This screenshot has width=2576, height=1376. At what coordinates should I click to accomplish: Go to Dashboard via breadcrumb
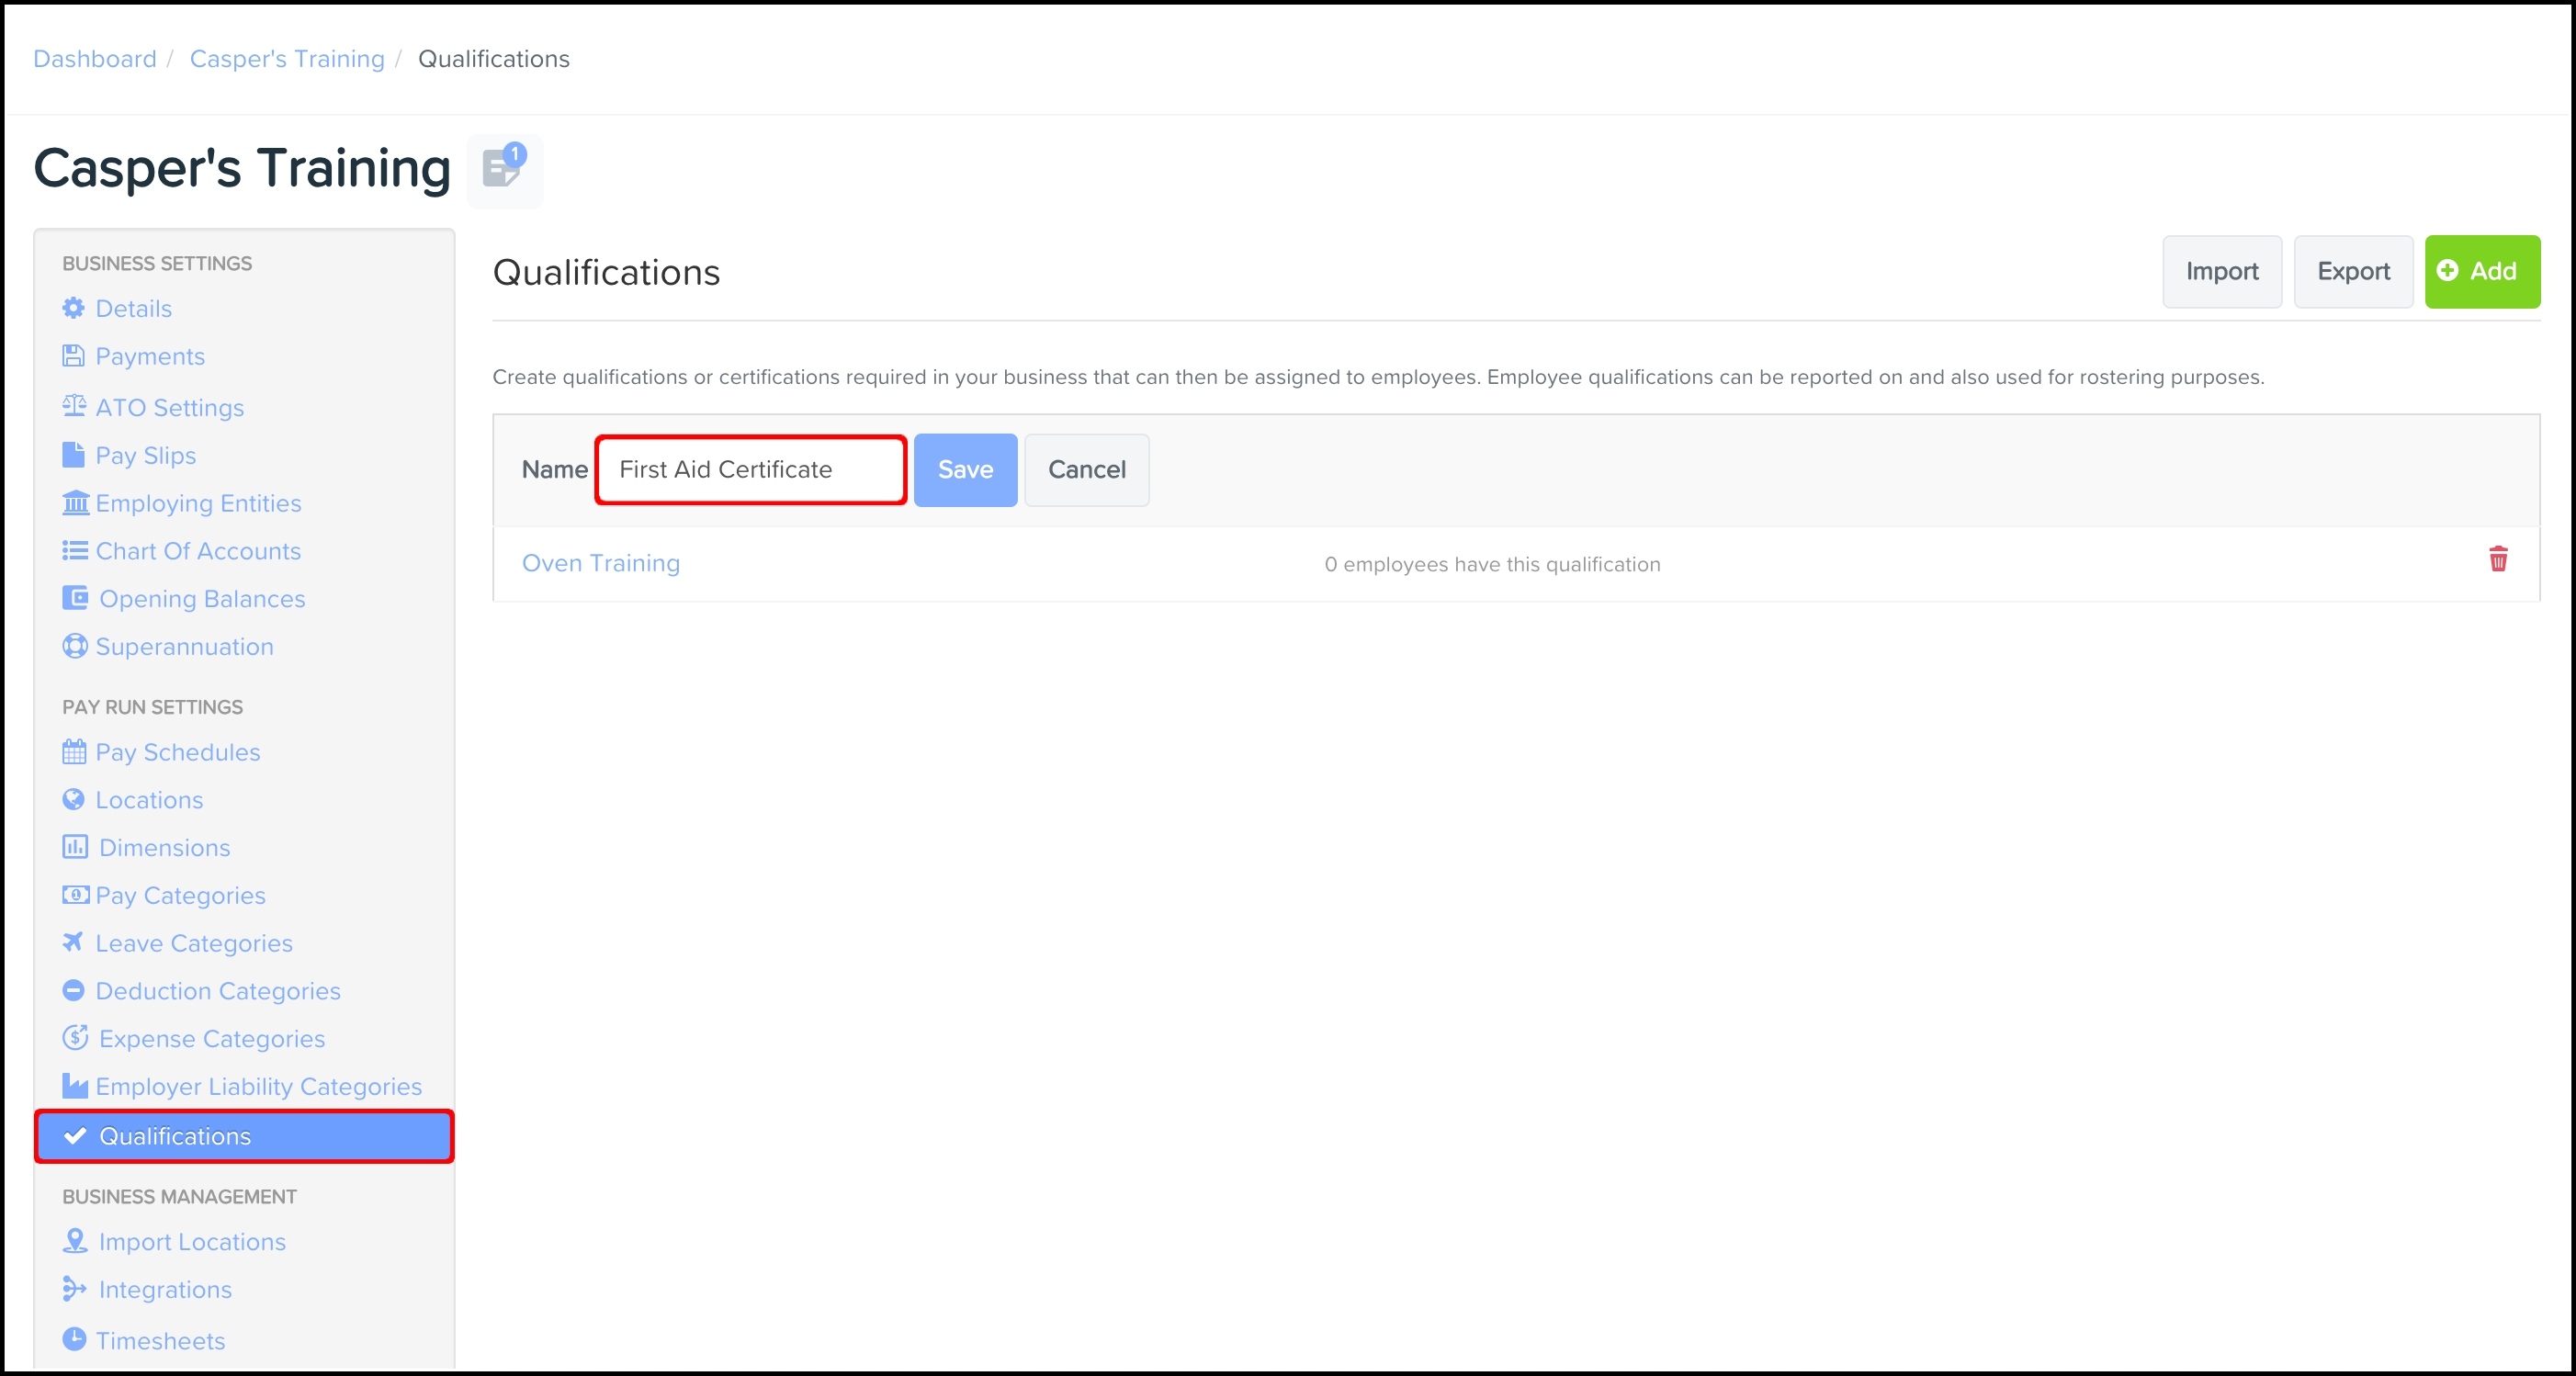[x=95, y=59]
